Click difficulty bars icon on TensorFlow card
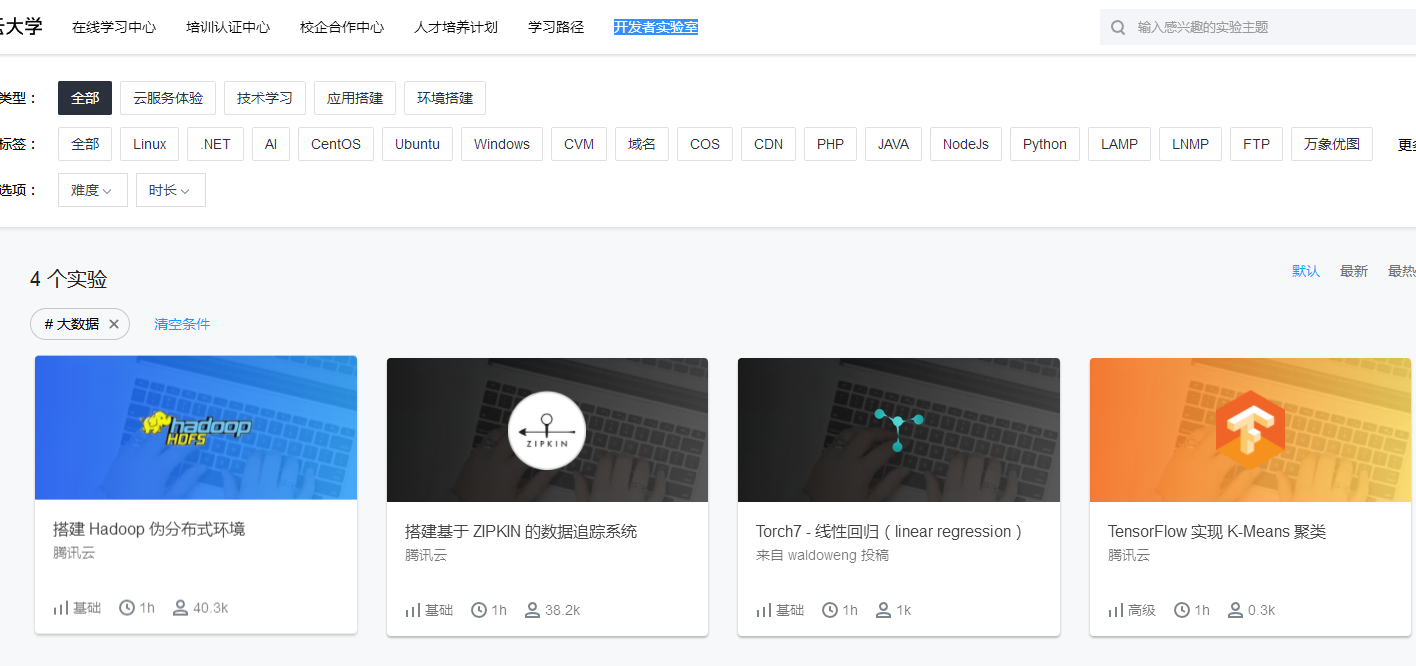Image resolution: width=1416 pixels, height=666 pixels. 1116,610
